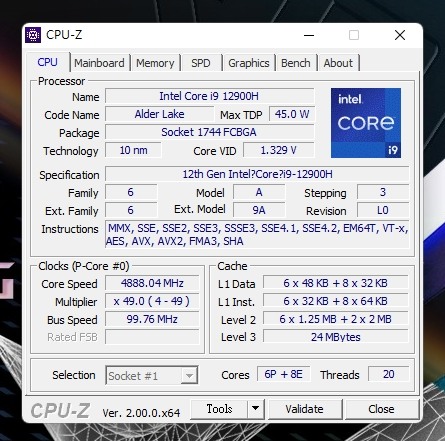Viewport: 445px width, 441px height.
Task: Click the 24 MBytes Level 3 value
Action: coord(336,337)
